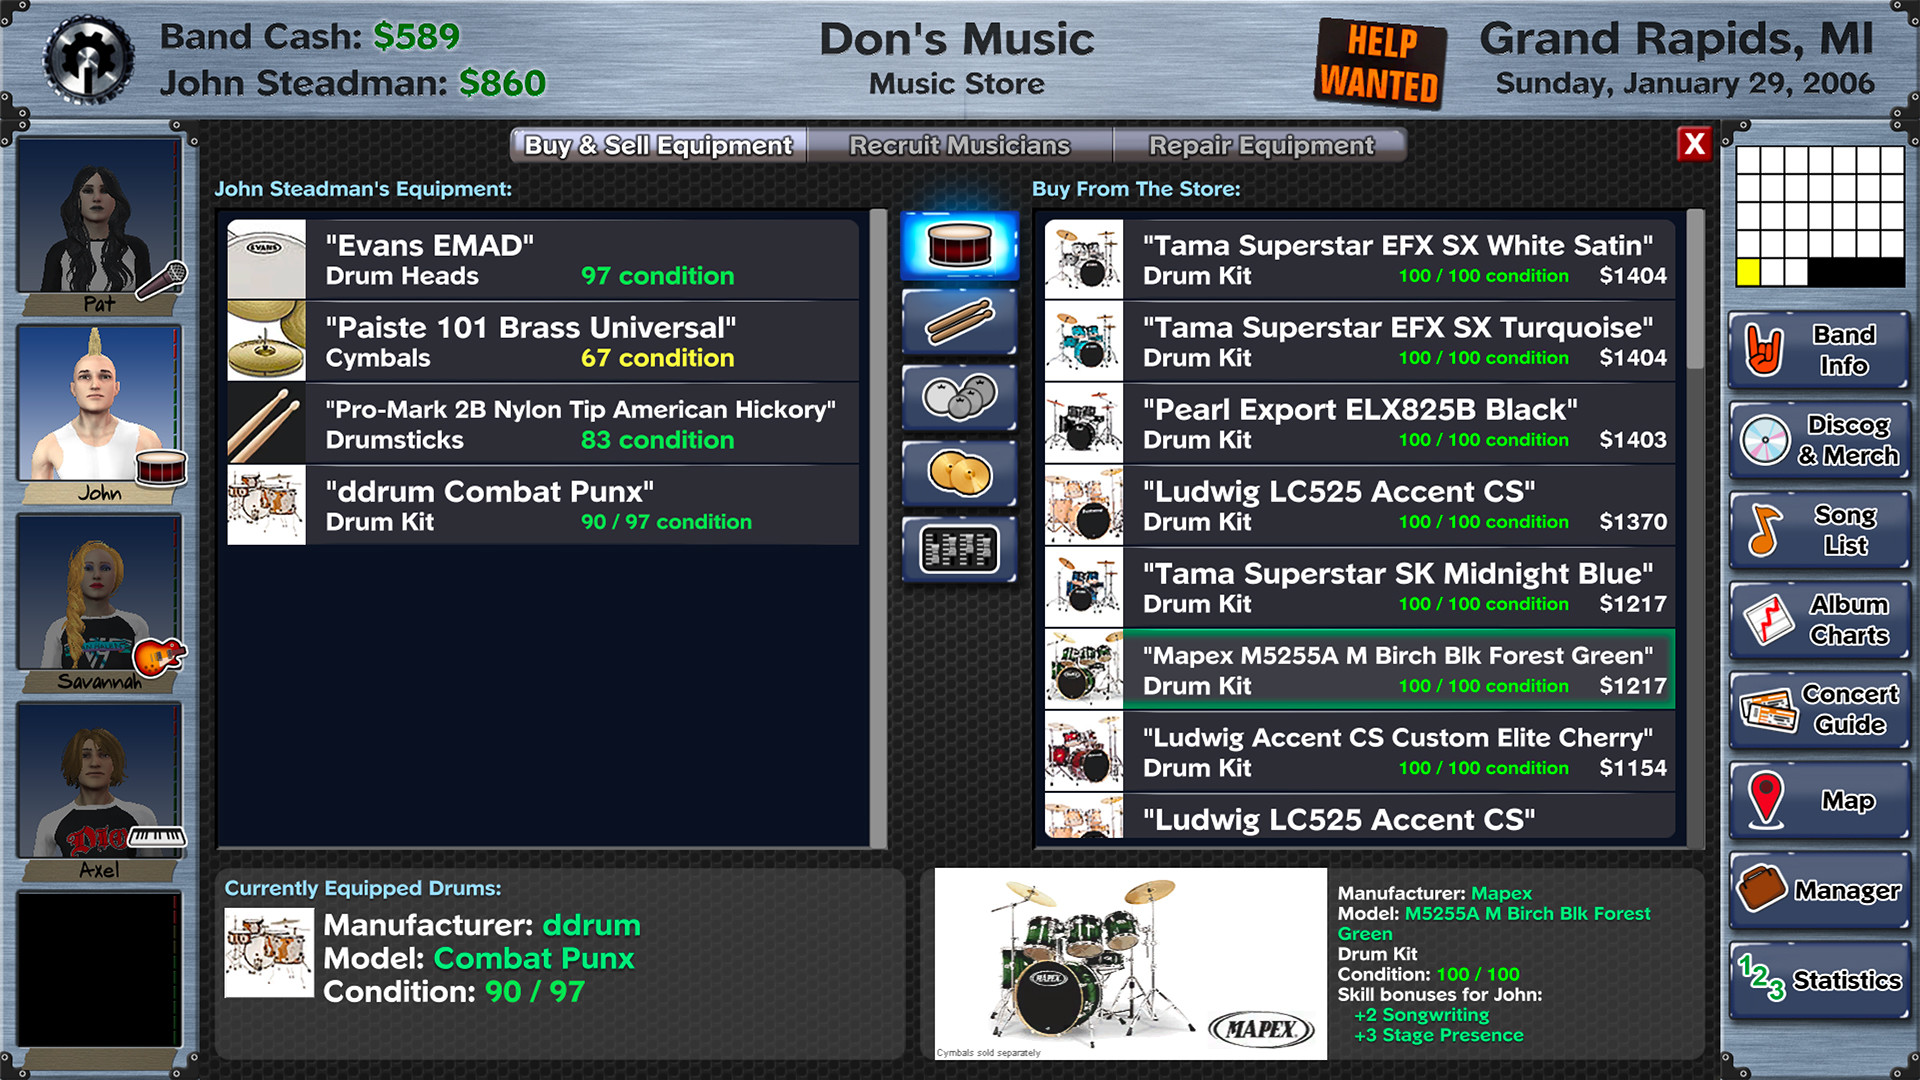1920x1080 pixels.
Task: Open the Map screen
Action: [x=1818, y=800]
